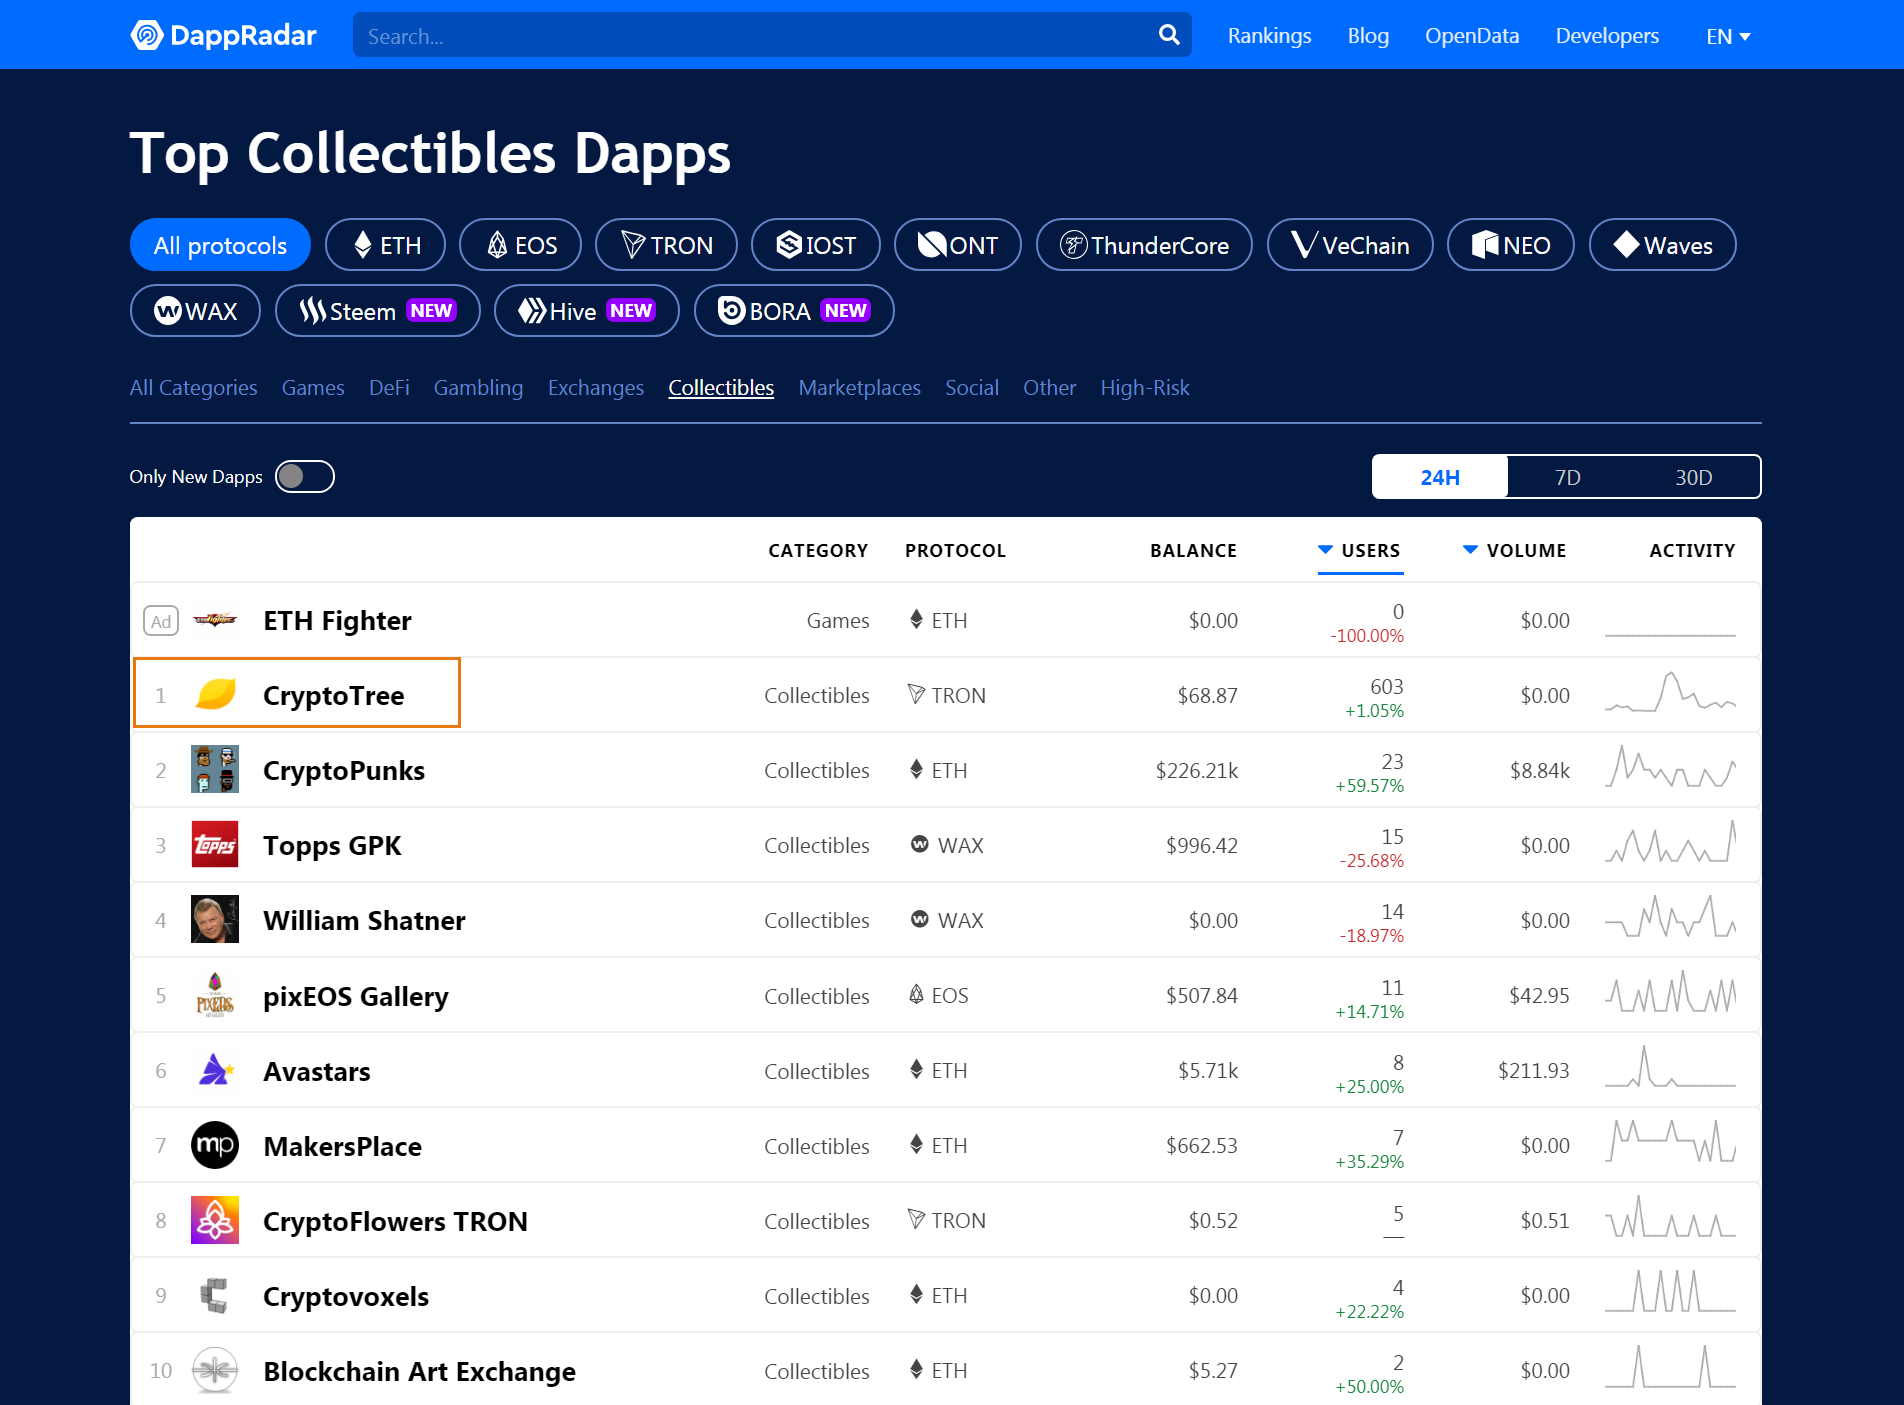Open CryptoTree lemon icon
The image size is (1904, 1405).
click(215, 694)
